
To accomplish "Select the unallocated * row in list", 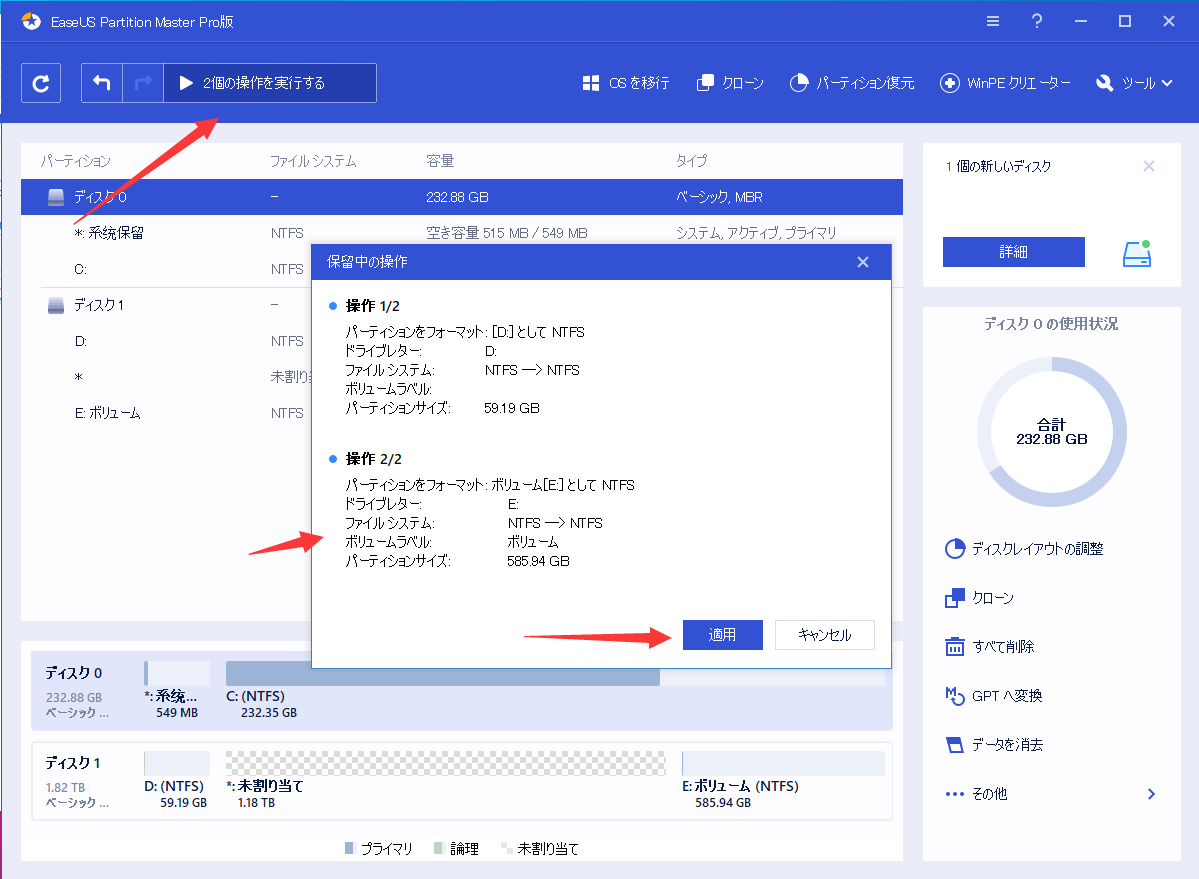I will (165, 377).
